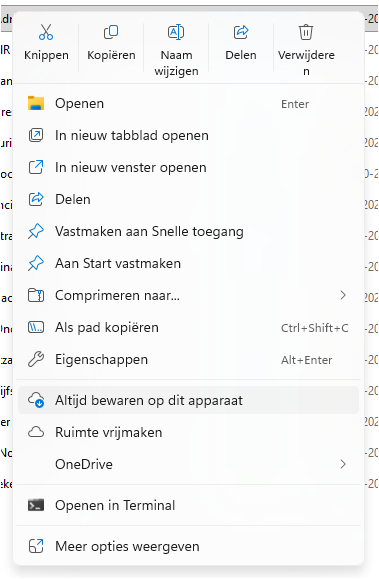The width and height of the screenshot is (379, 579).
Task: Click the scissors Knippen icon
Action: pyautogui.click(x=46, y=32)
